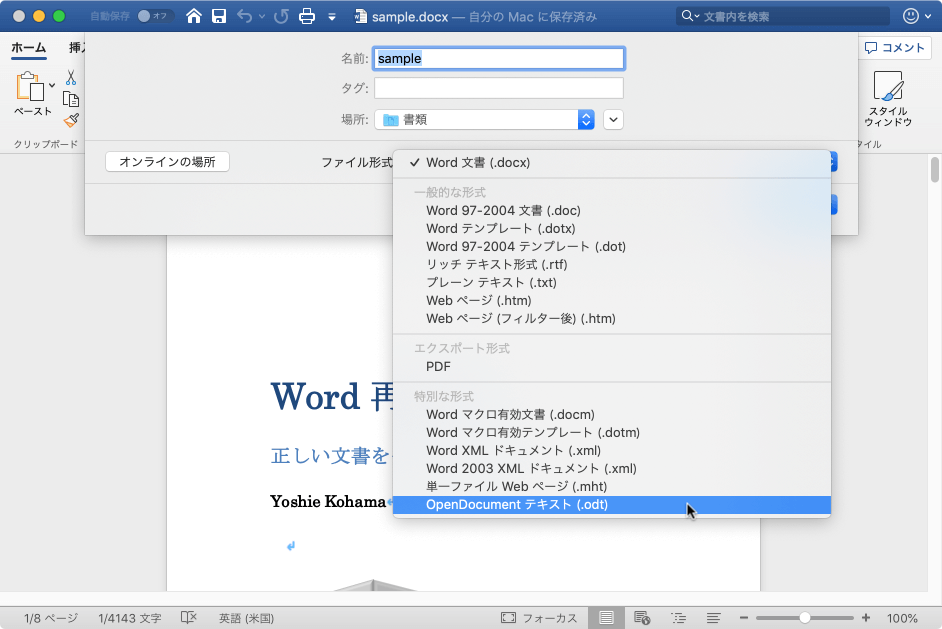Screen dimensions: 942x629
Task: Click the 1/4143 文字 word count
Action: click(130, 618)
